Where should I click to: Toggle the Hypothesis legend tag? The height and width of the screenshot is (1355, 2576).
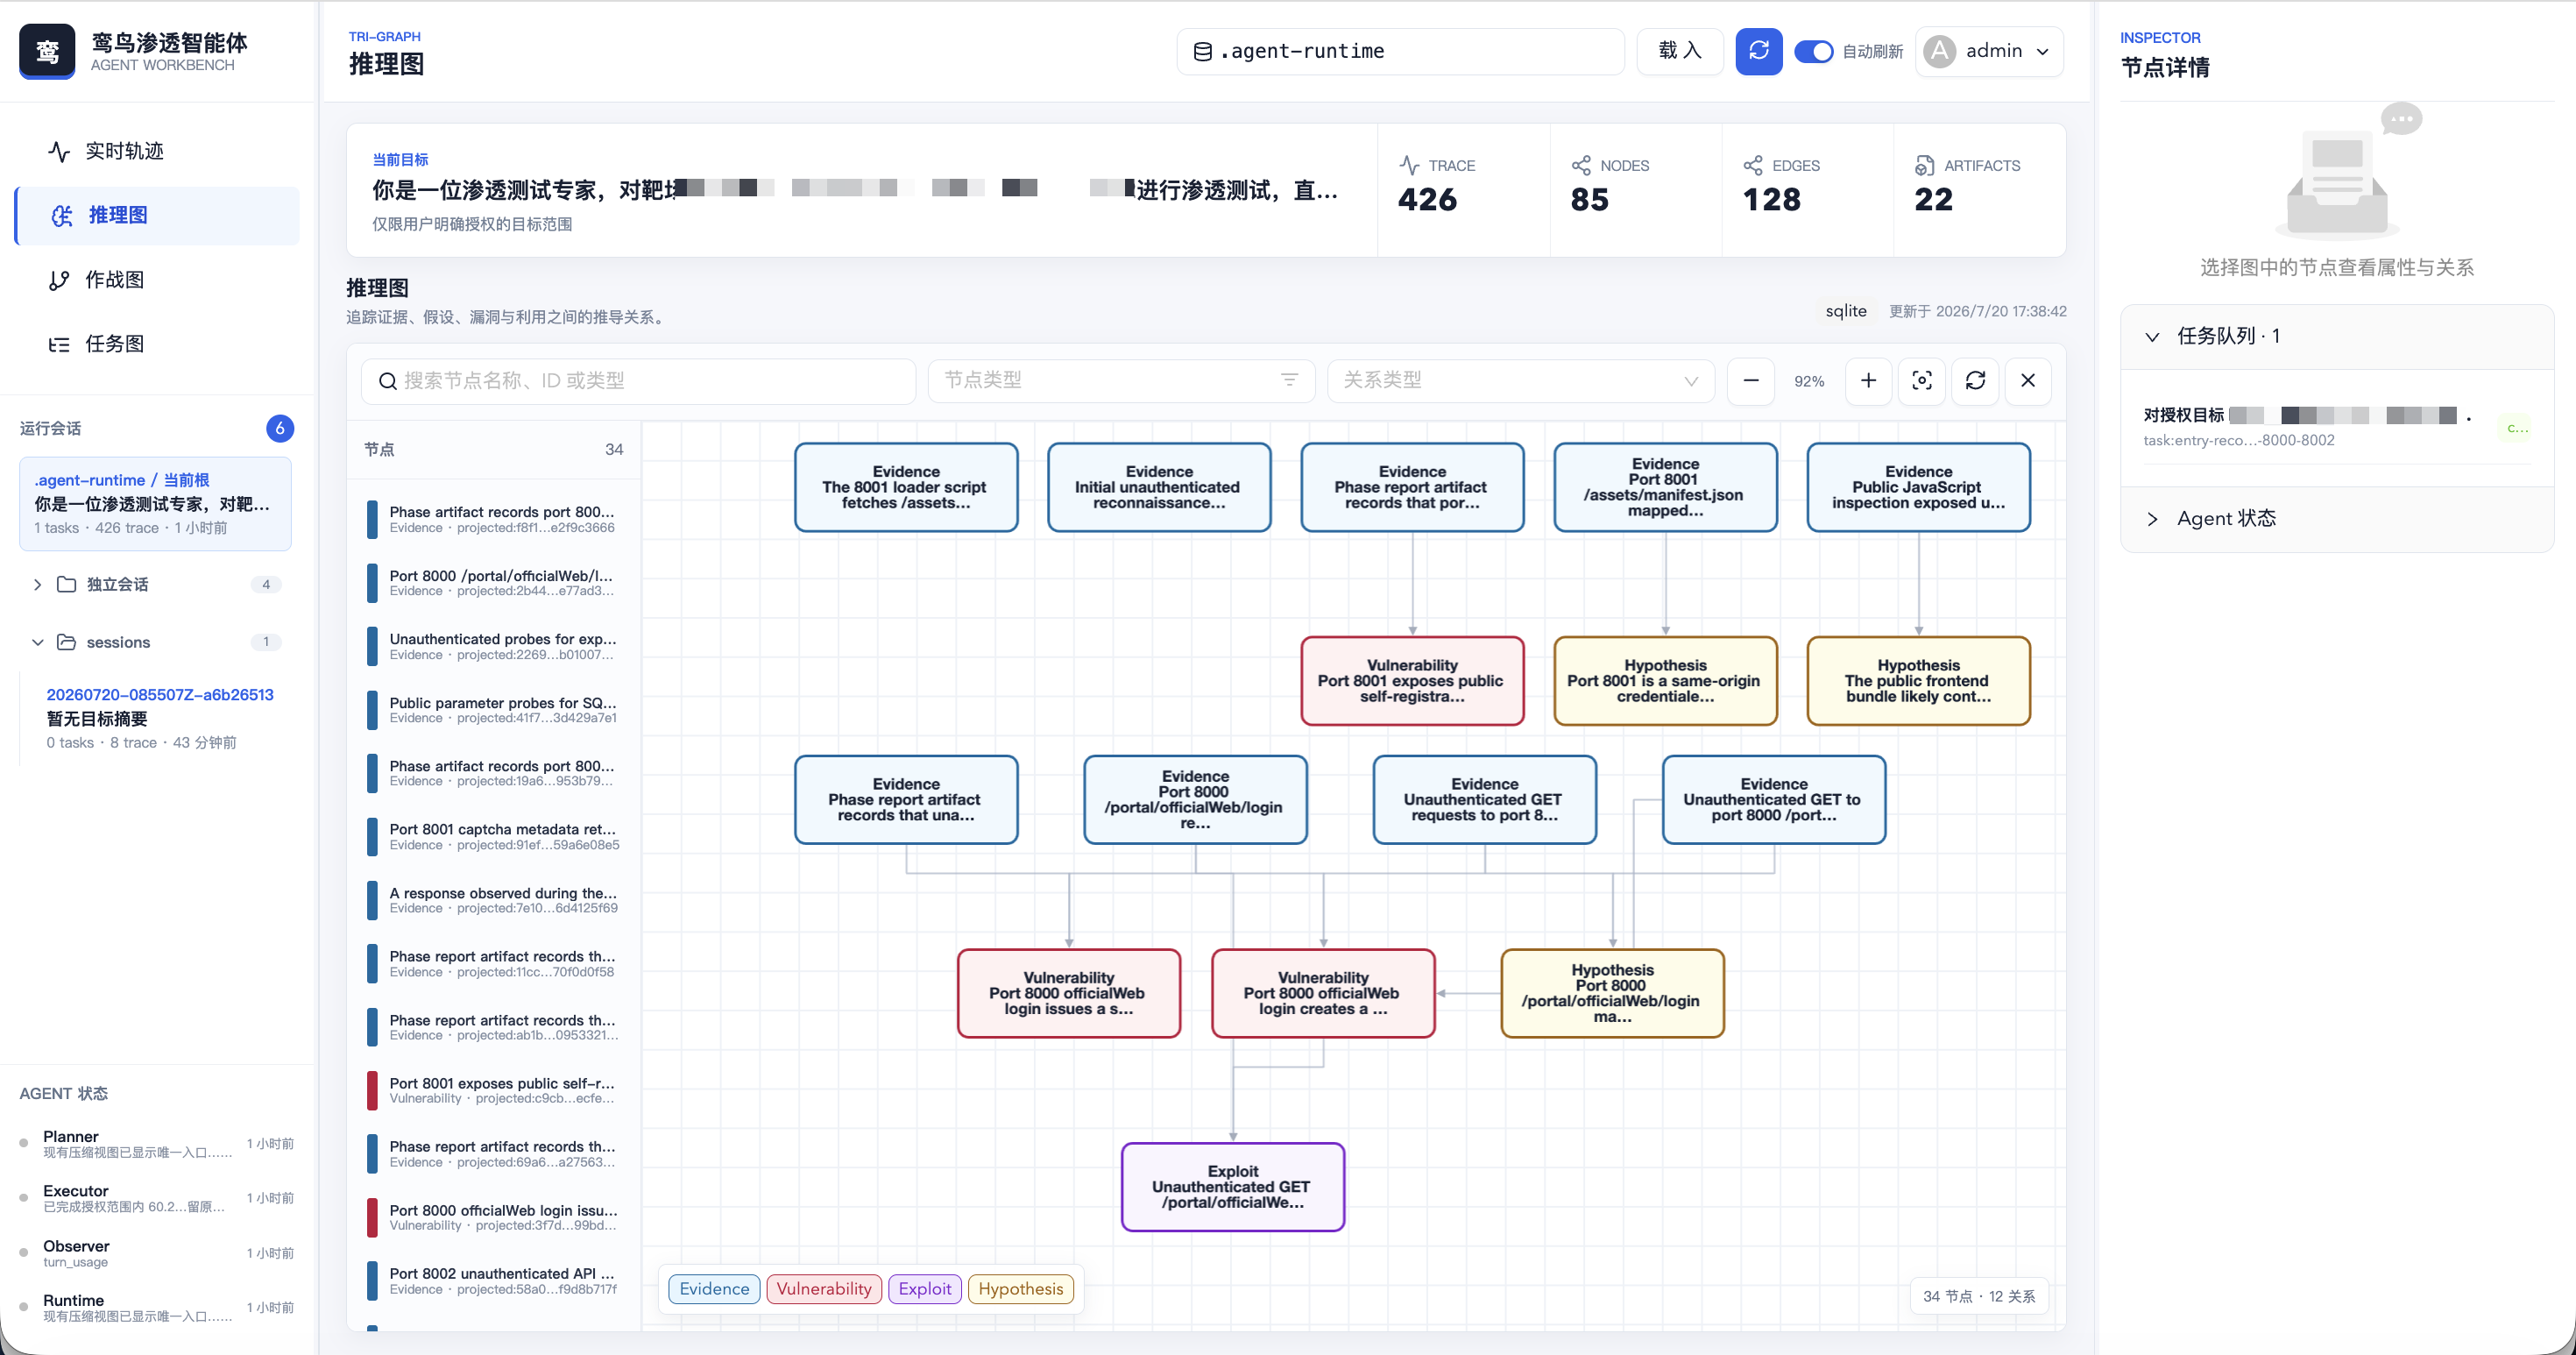tap(1021, 1289)
